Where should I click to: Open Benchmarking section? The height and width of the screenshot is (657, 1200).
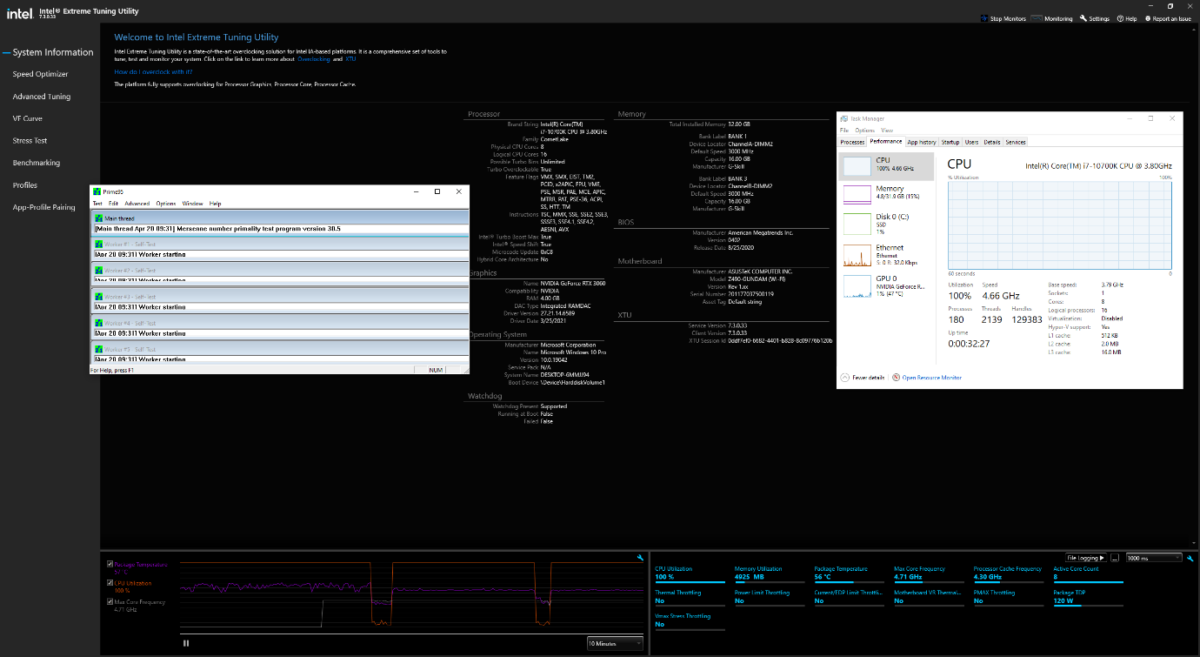[36, 162]
